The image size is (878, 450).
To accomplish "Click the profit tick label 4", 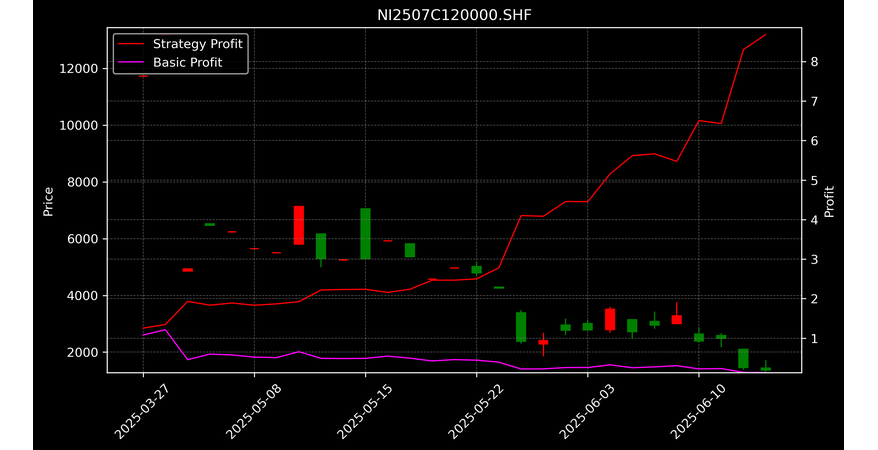I will [x=814, y=220].
